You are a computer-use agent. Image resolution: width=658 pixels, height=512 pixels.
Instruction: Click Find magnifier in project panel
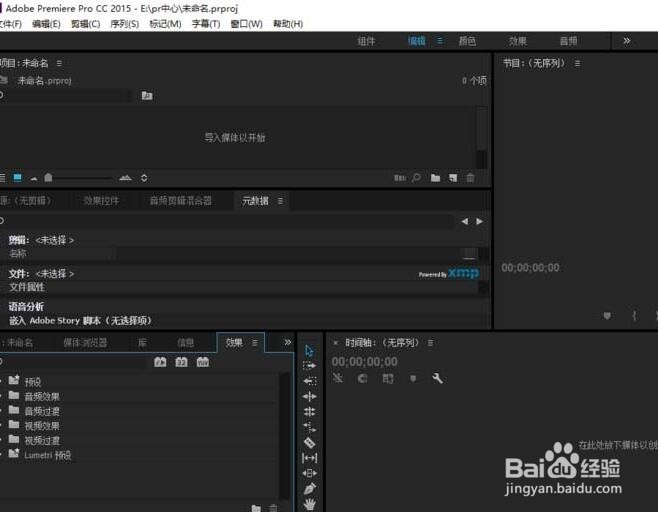(x=416, y=178)
